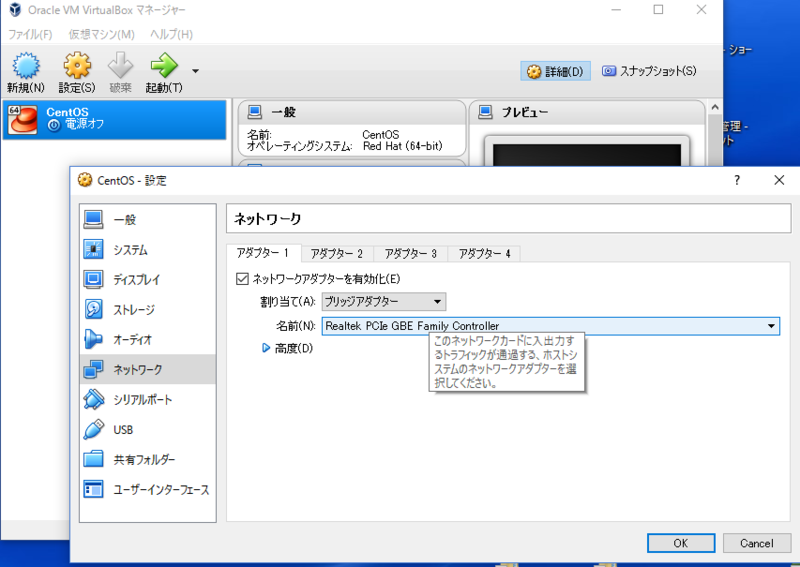The width and height of the screenshot is (800, 567).
Task: Open the ファイル(F) menu
Action: [x=30, y=34]
